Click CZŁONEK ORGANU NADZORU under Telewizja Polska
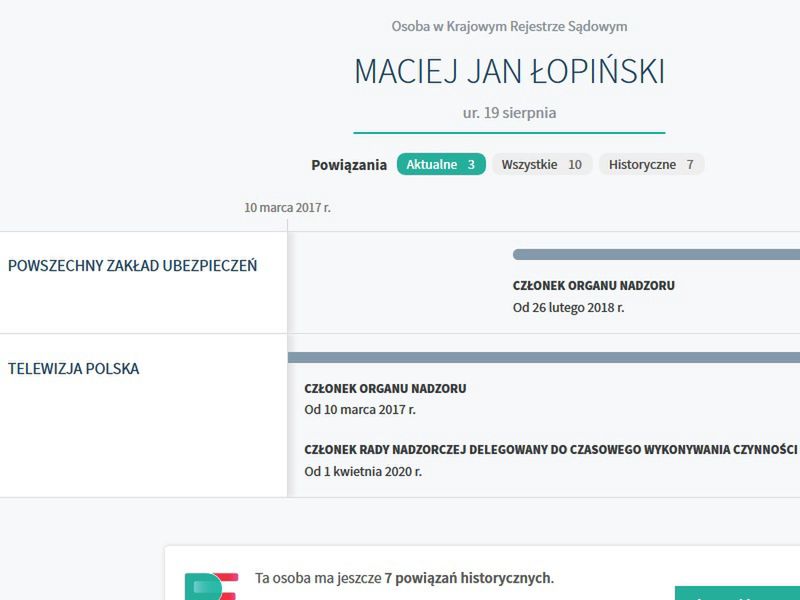The image size is (800, 600). click(x=385, y=389)
